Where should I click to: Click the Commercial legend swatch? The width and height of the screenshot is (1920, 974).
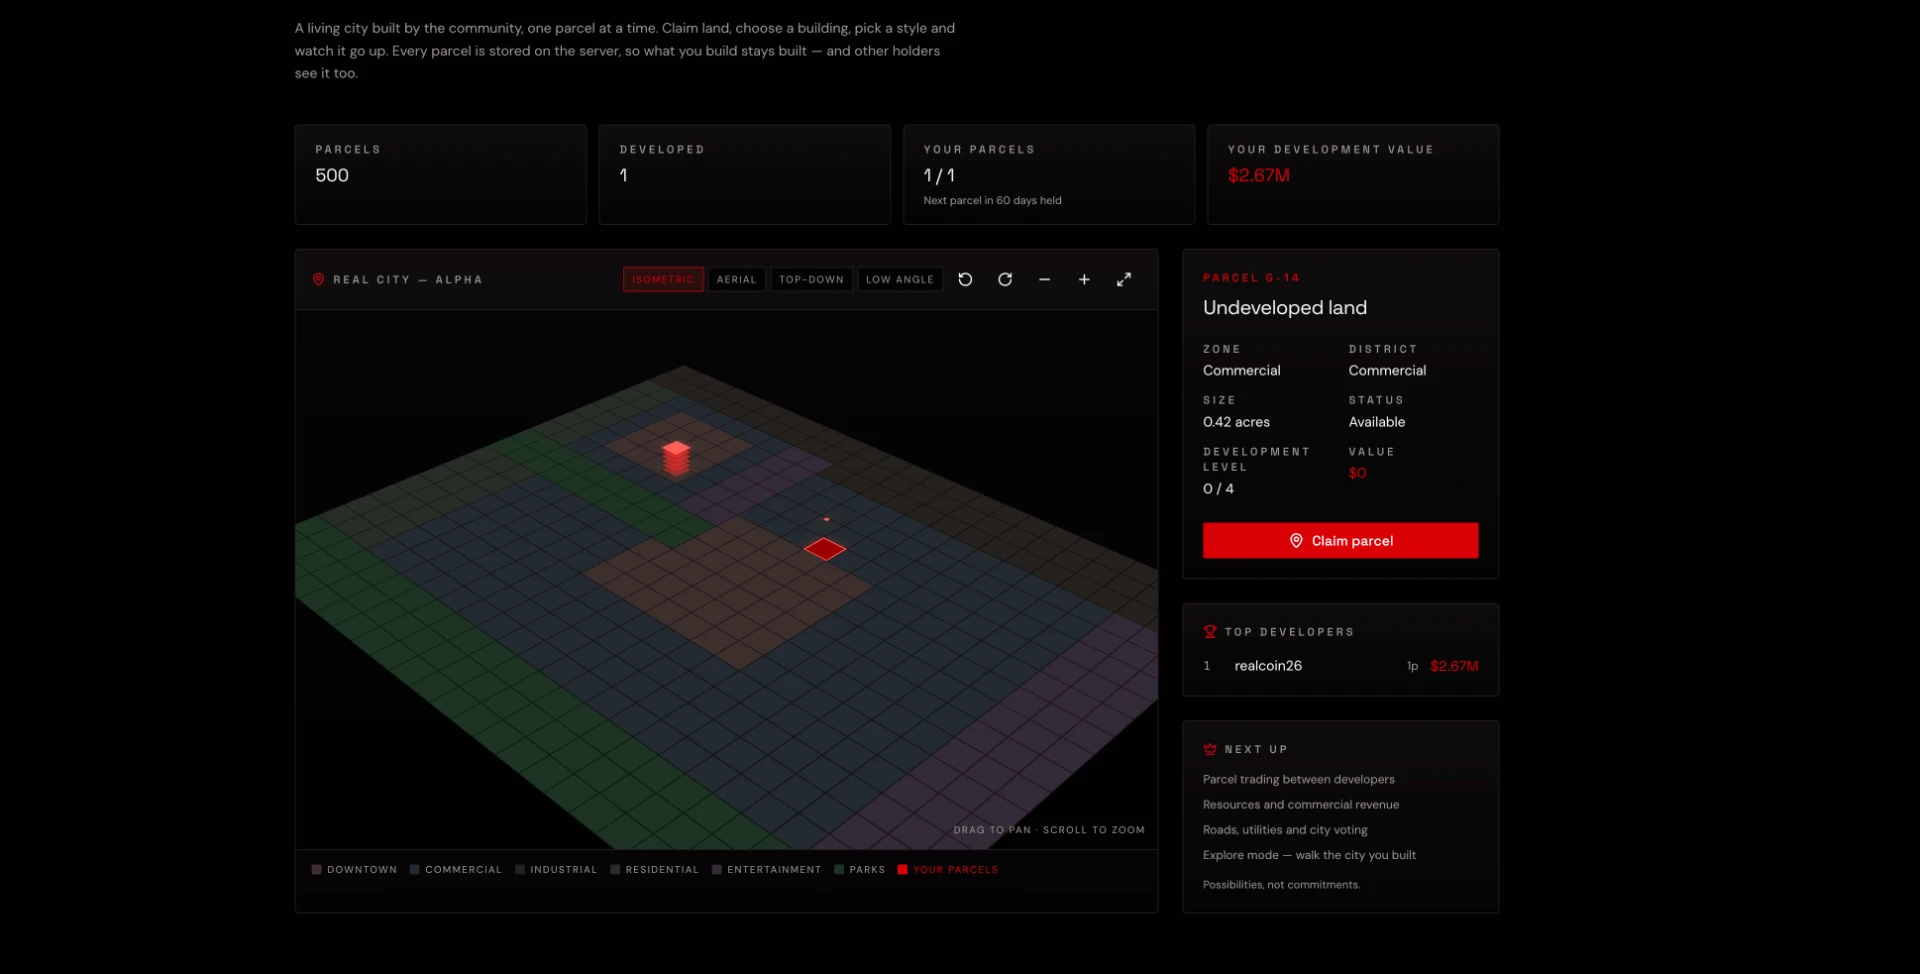click(414, 870)
